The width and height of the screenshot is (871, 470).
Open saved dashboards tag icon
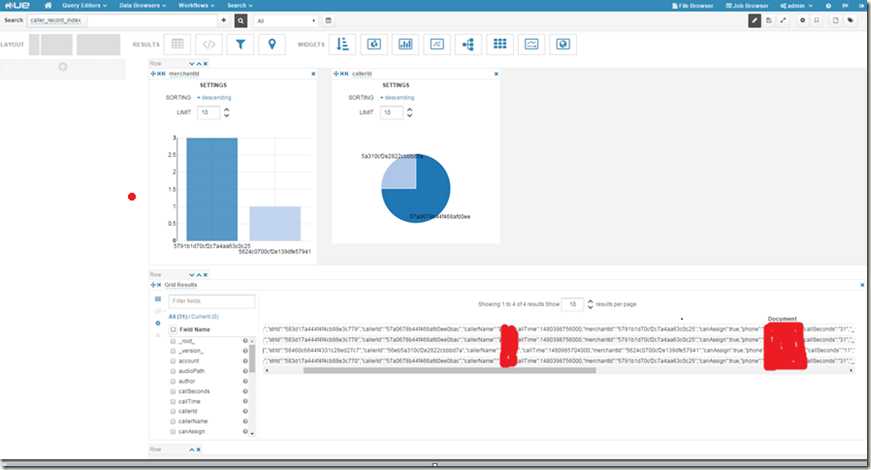coord(850,21)
